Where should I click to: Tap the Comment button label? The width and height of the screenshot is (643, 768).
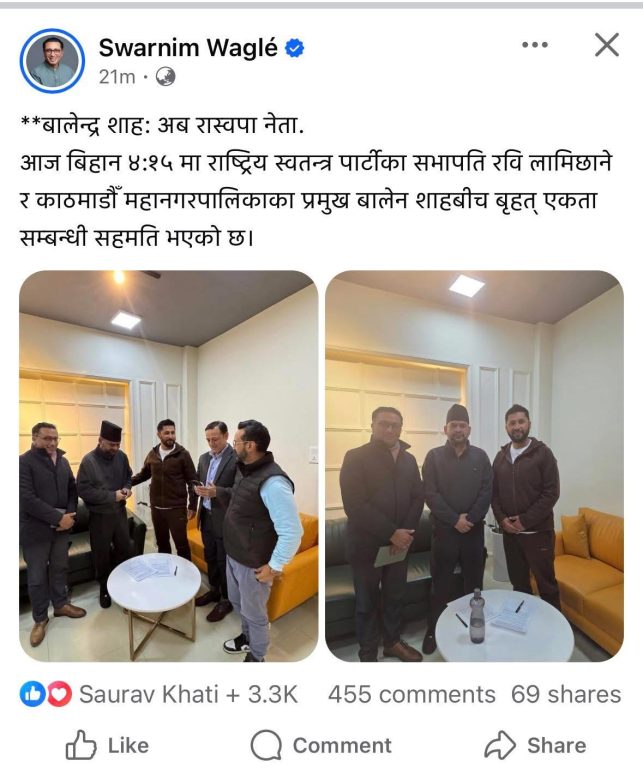[342, 745]
